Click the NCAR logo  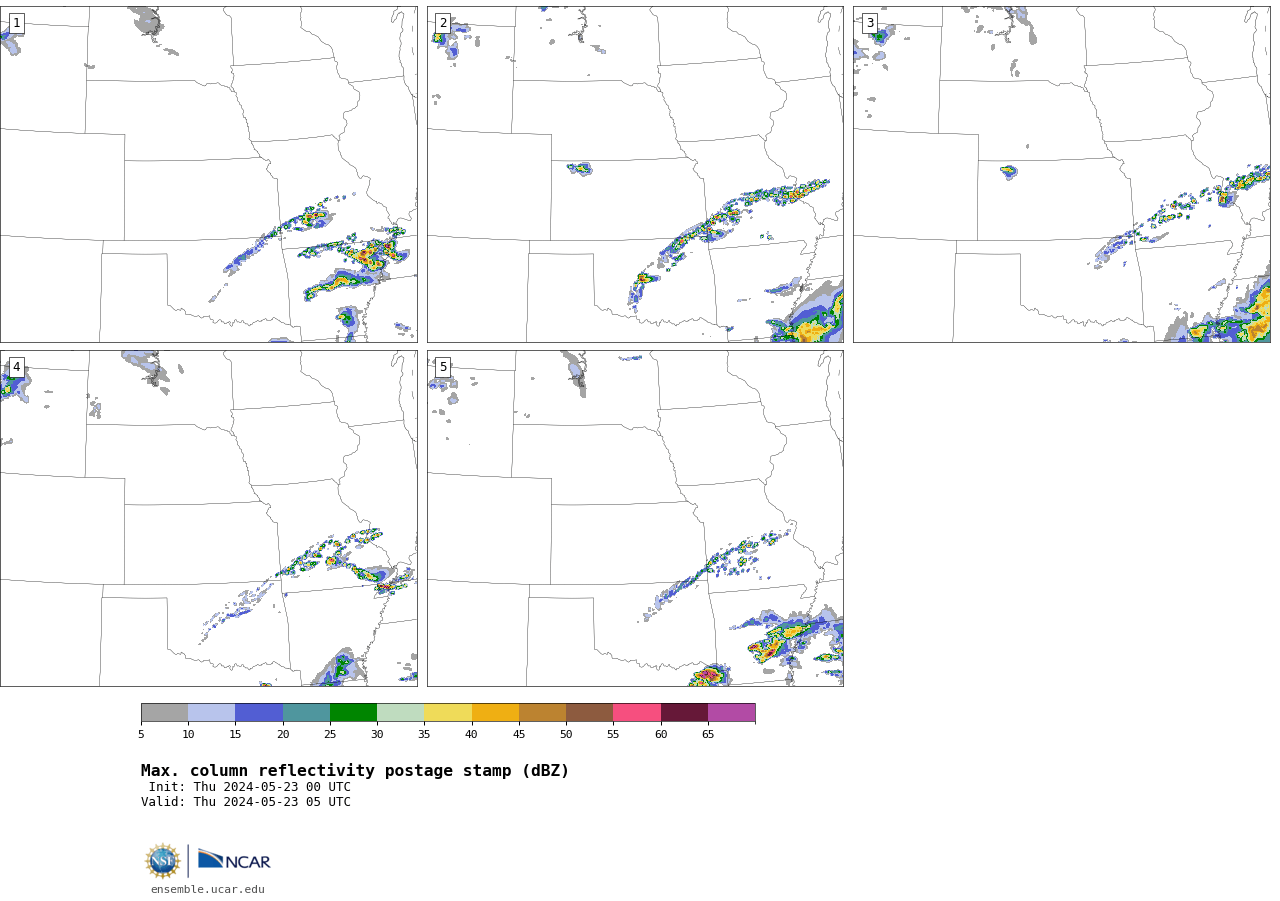[234, 860]
